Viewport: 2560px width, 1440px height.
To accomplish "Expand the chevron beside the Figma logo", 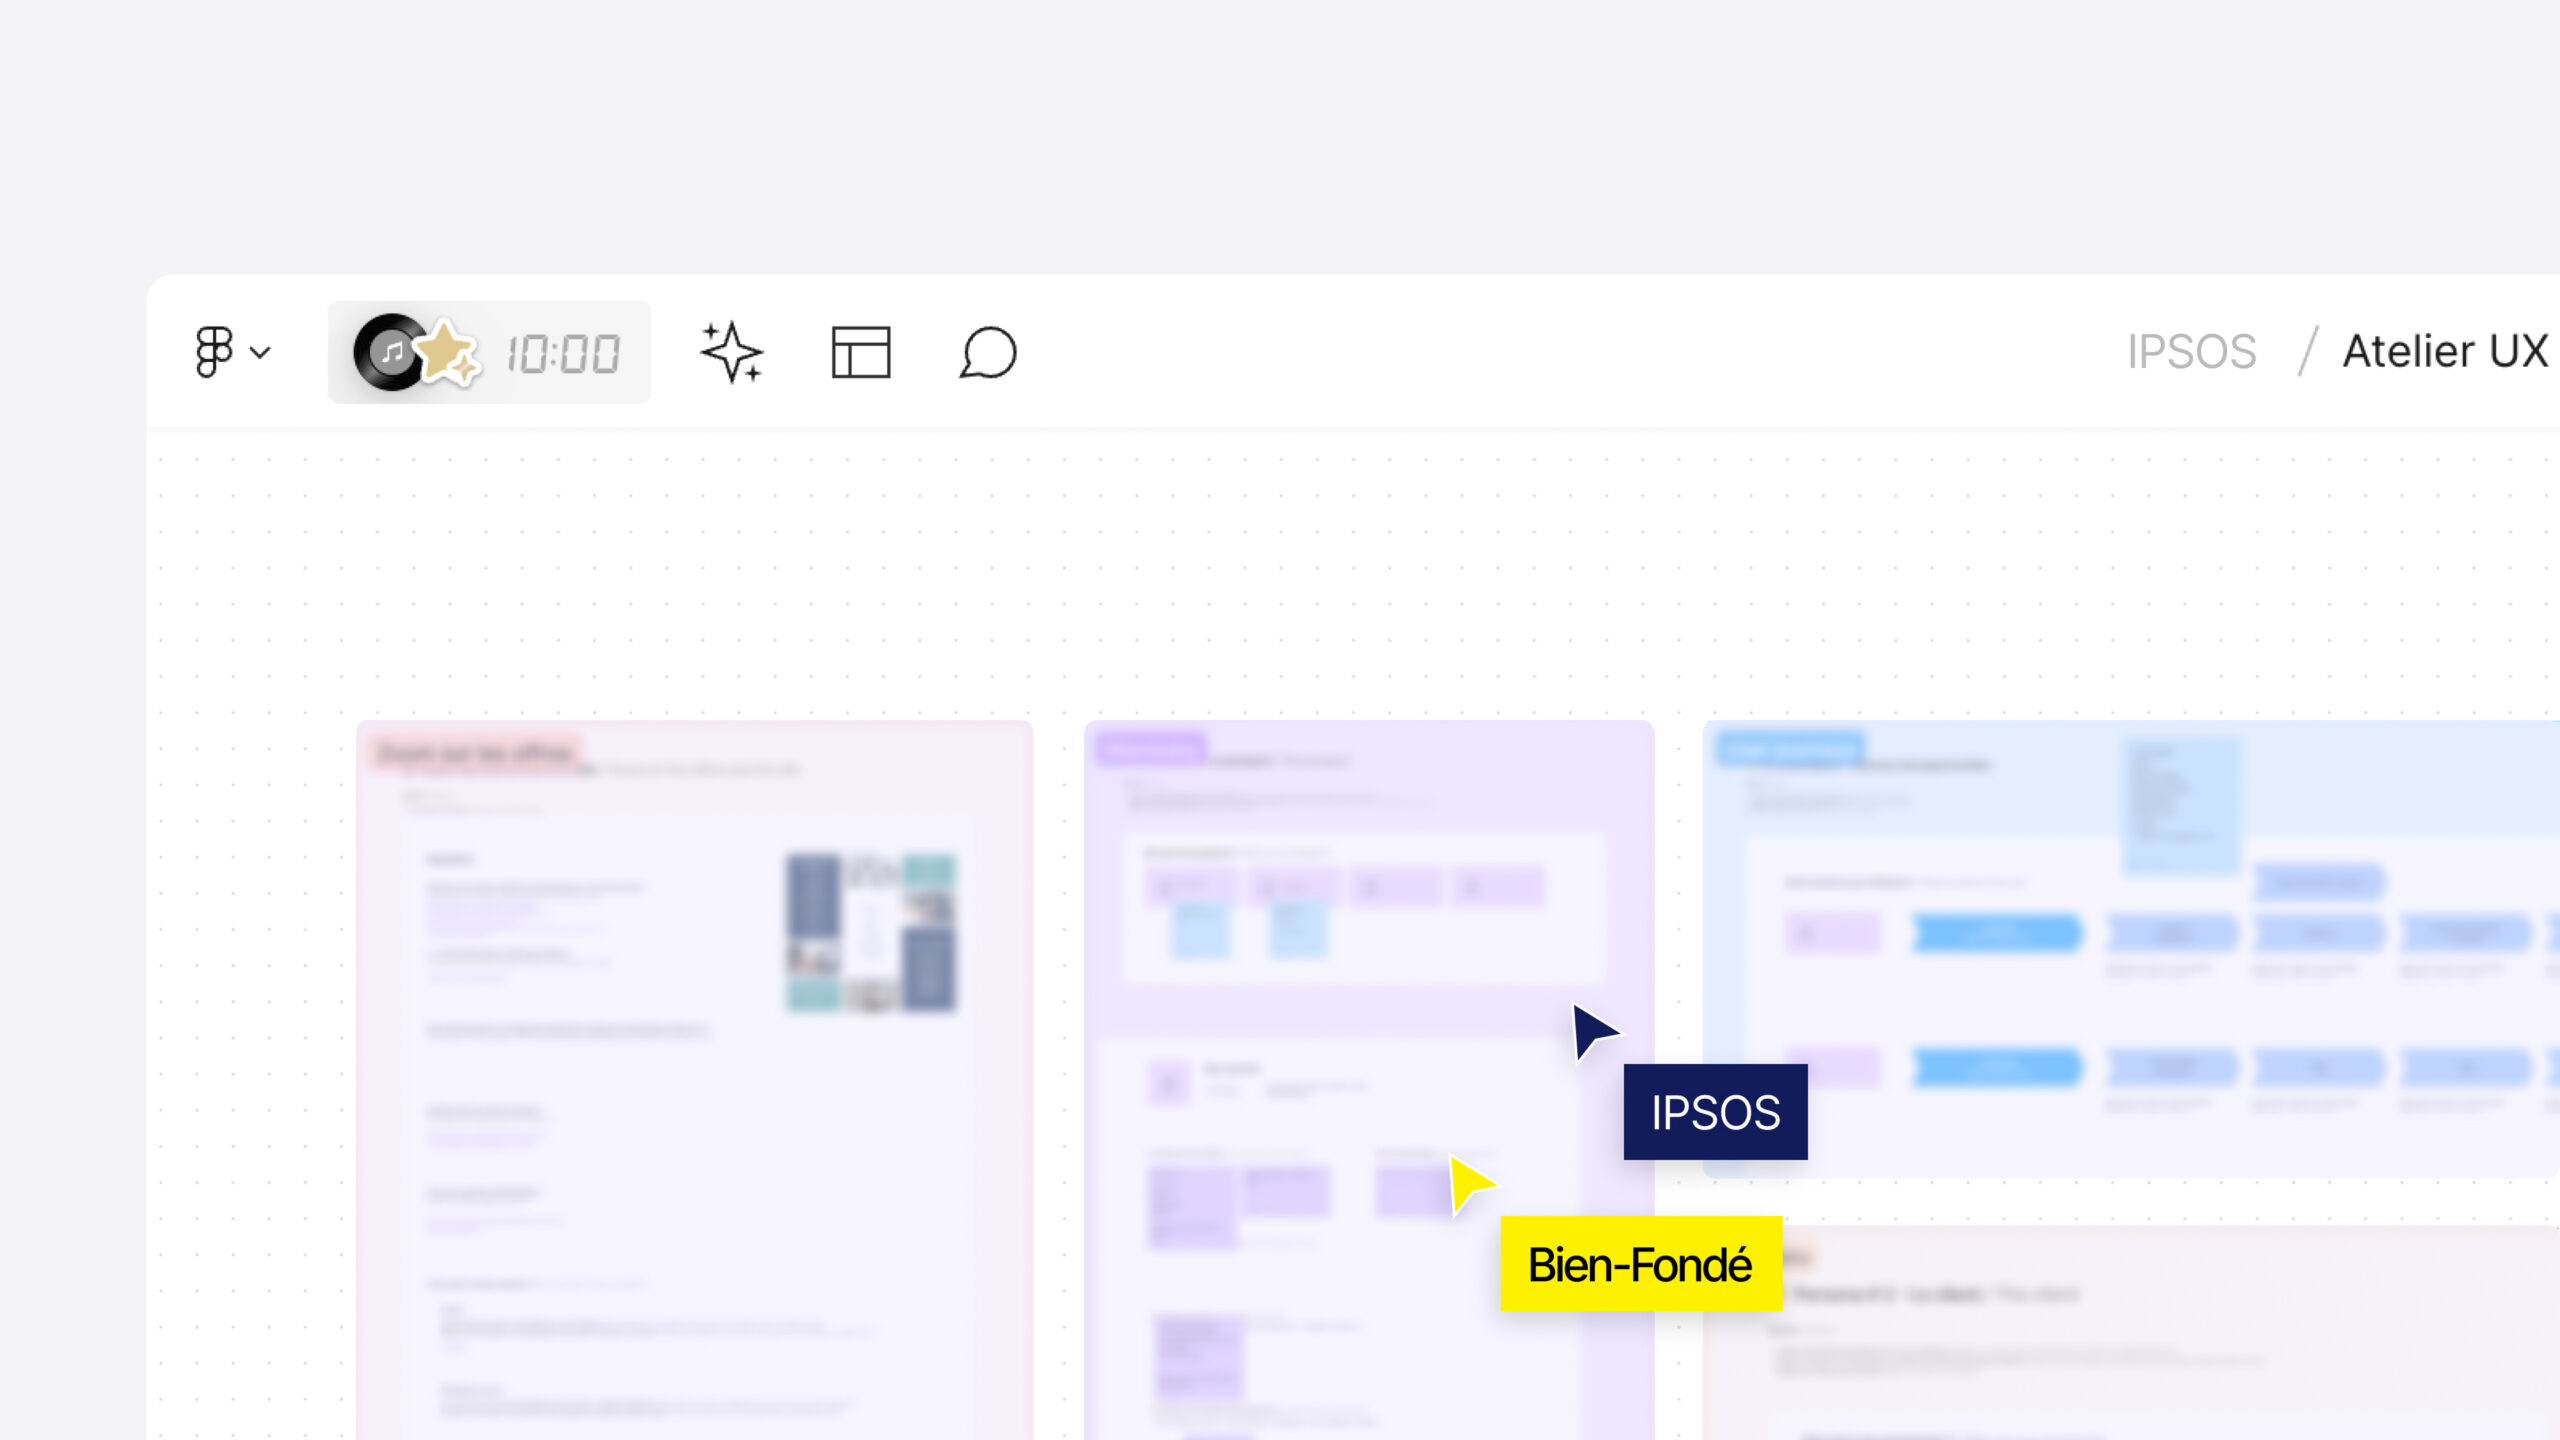I will [x=260, y=353].
